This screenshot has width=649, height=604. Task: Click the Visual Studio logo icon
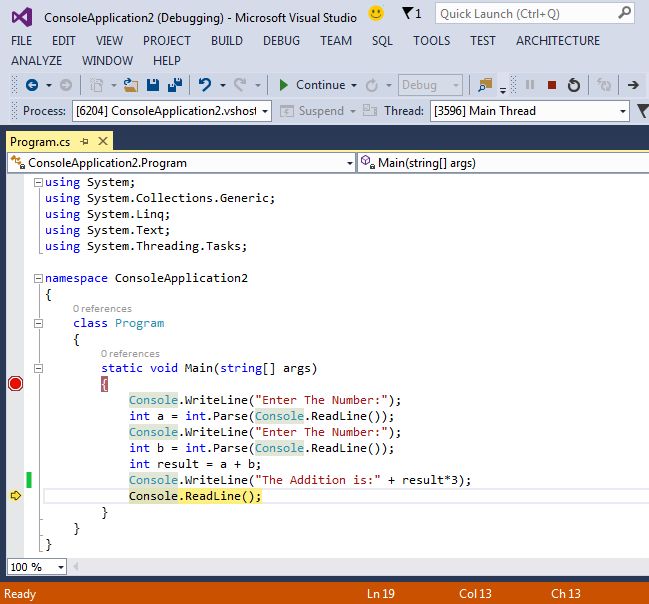click(x=22, y=17)
